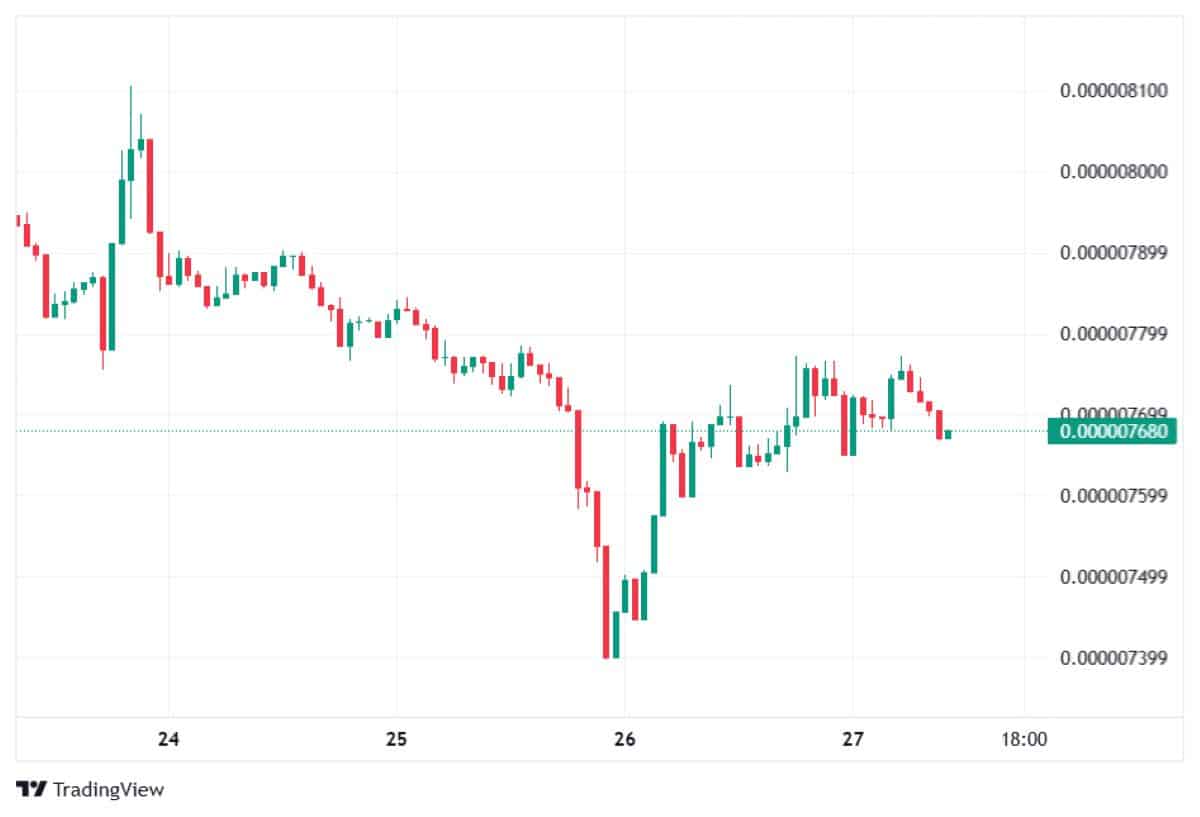Click the date label 26 on time axis
Image resolution: width=1200 pixels, height=817 pixels.
(x=624, y=740)
